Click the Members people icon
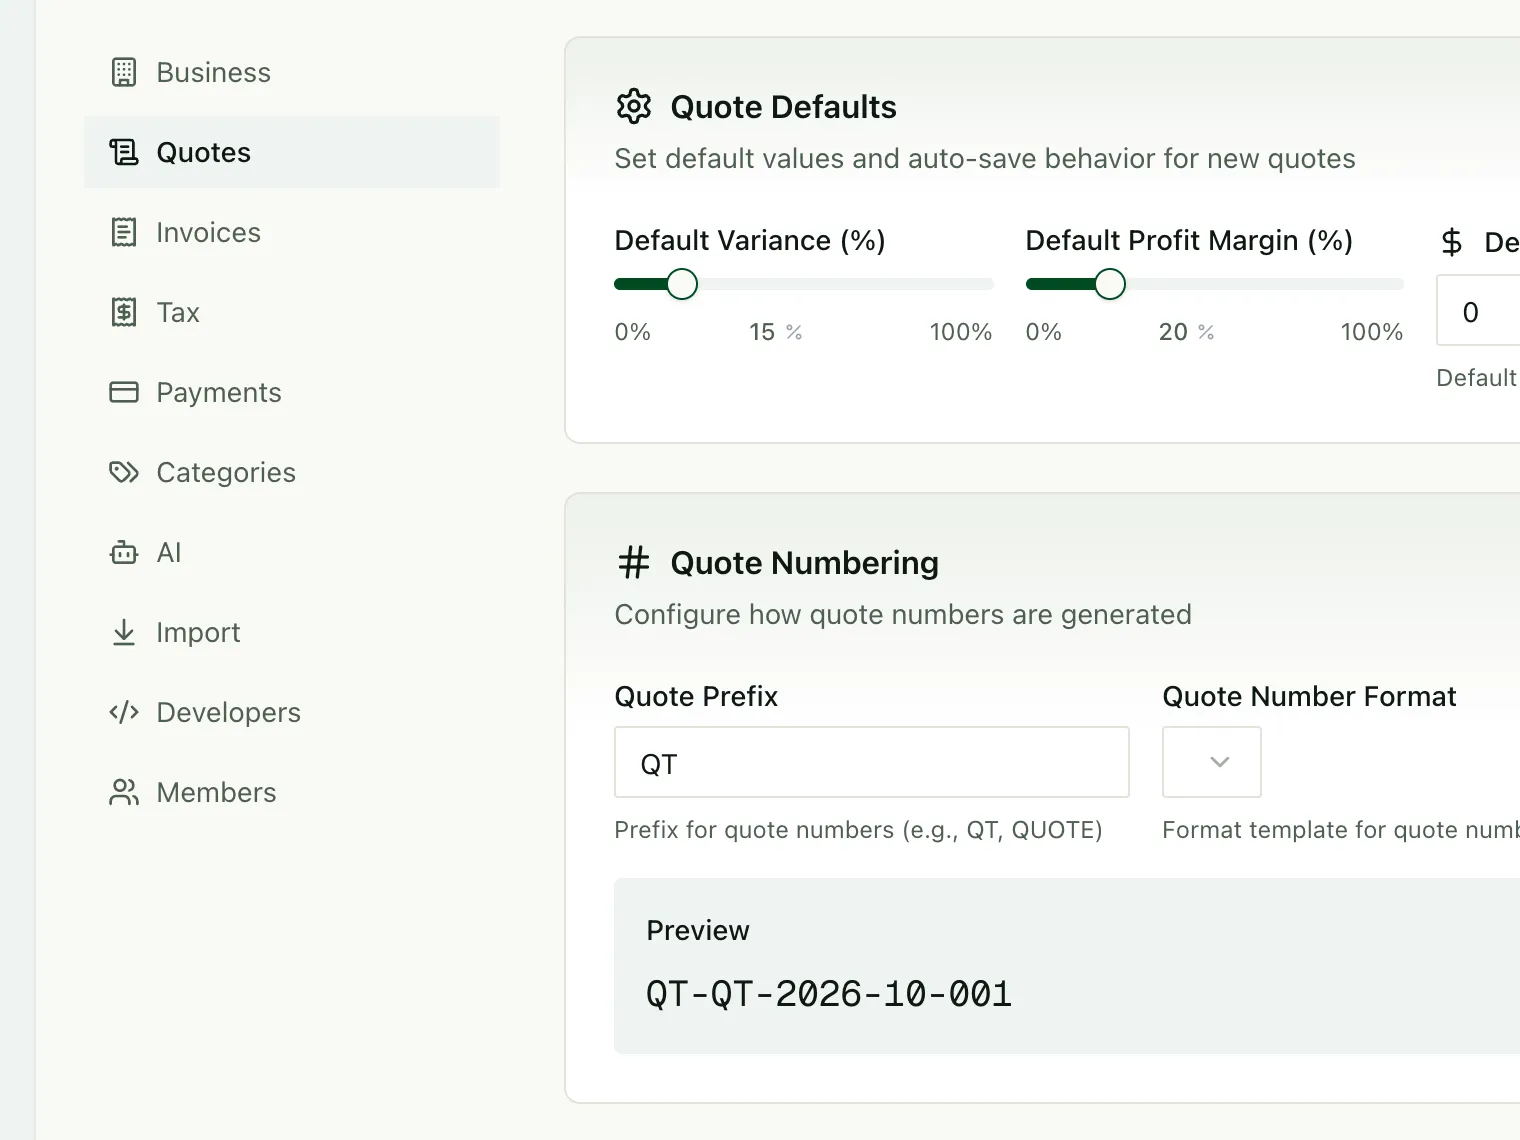This screenshot has width=1520, height=1140. click(x=124, y=792)
